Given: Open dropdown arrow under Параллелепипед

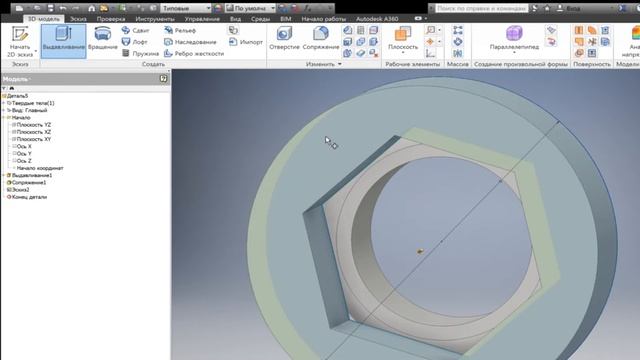Looking at the screenshot, I should click(514, 53).
